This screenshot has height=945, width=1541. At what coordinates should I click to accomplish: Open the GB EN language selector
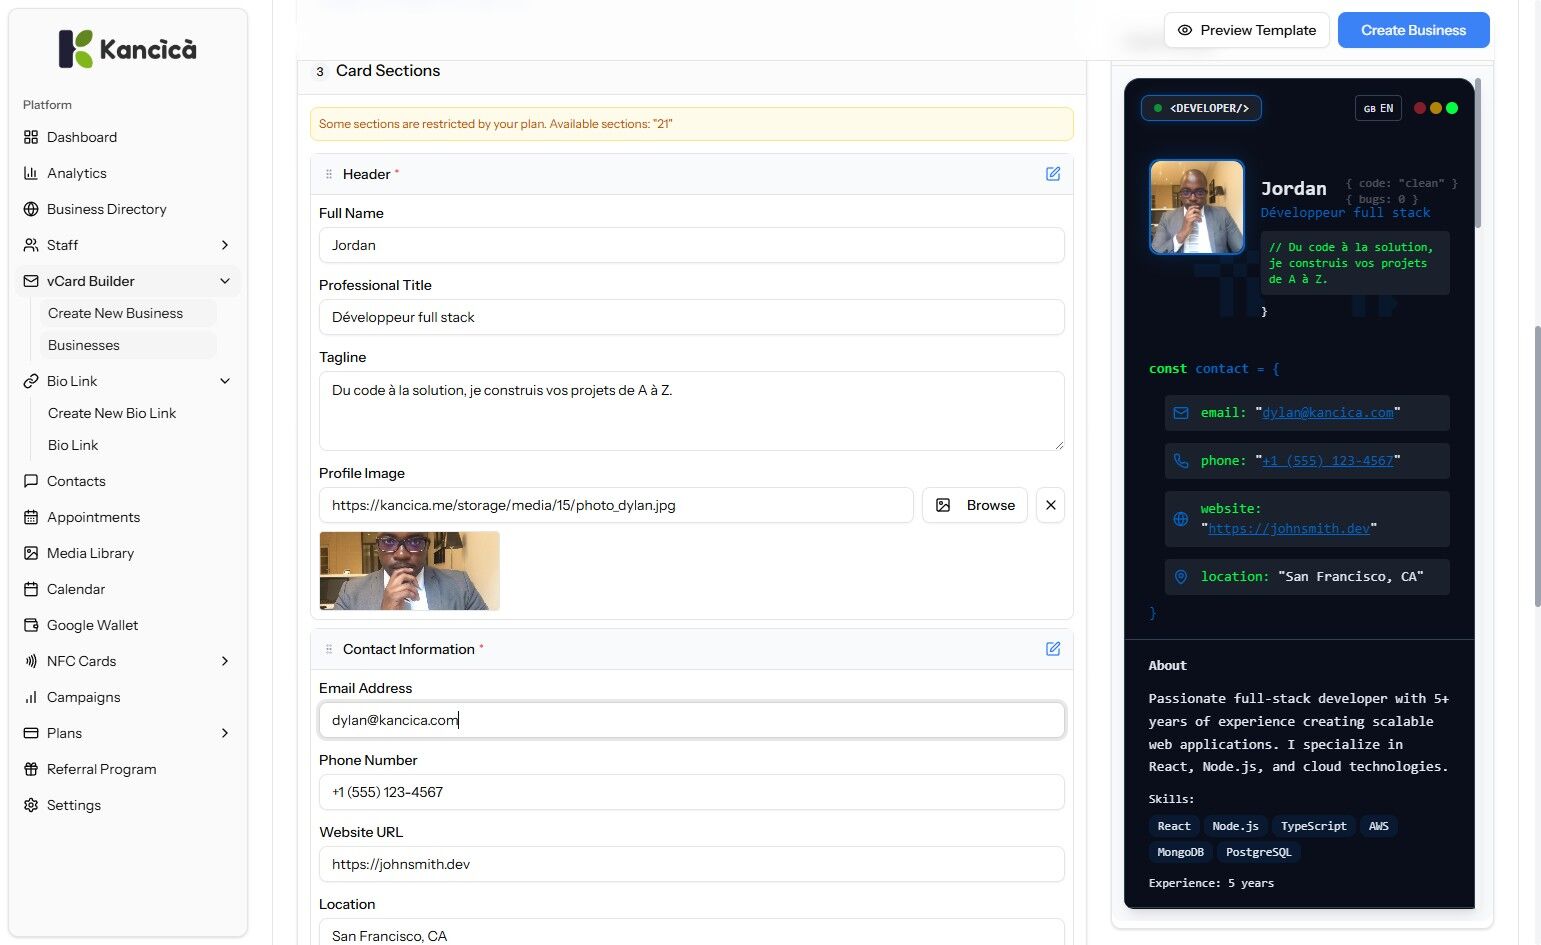pos(1378,108)
